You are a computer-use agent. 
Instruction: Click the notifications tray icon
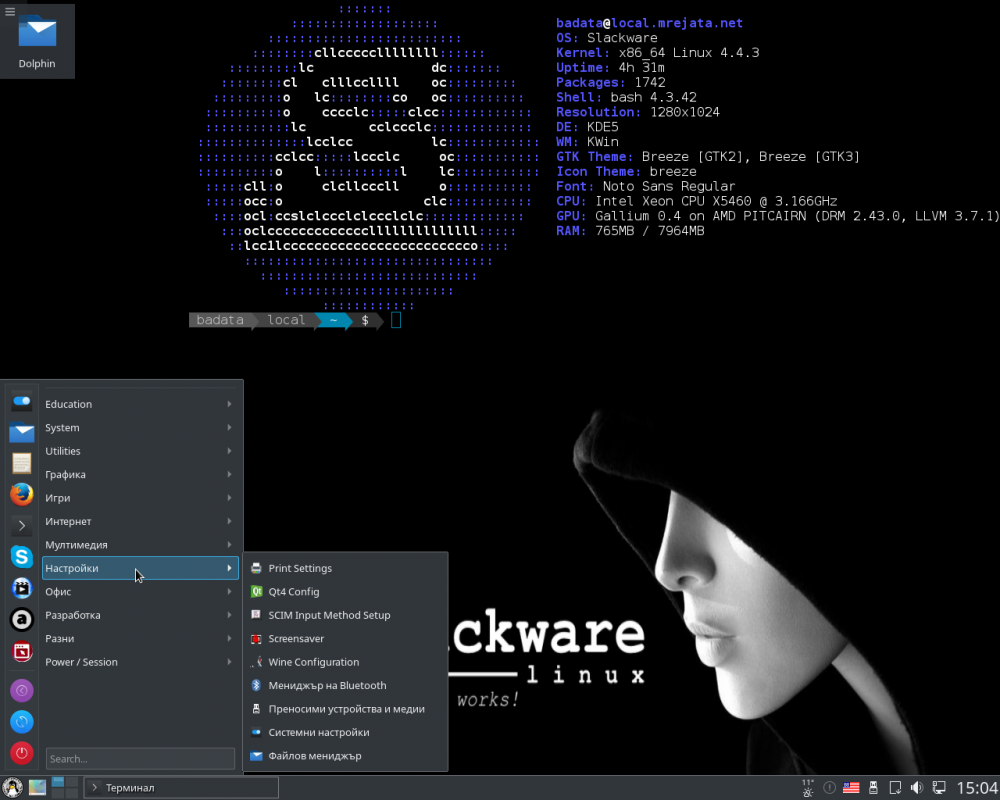click(x=830, y=788)
